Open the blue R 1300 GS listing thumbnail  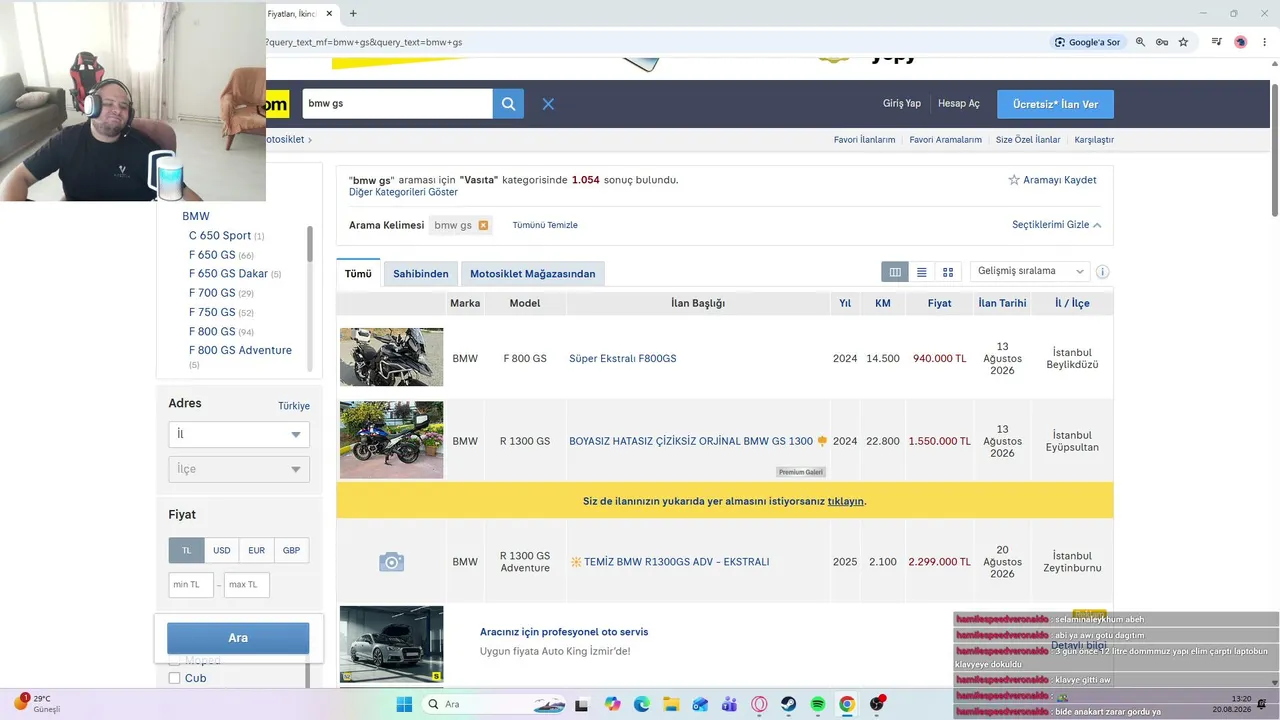(x=391, y=440)
